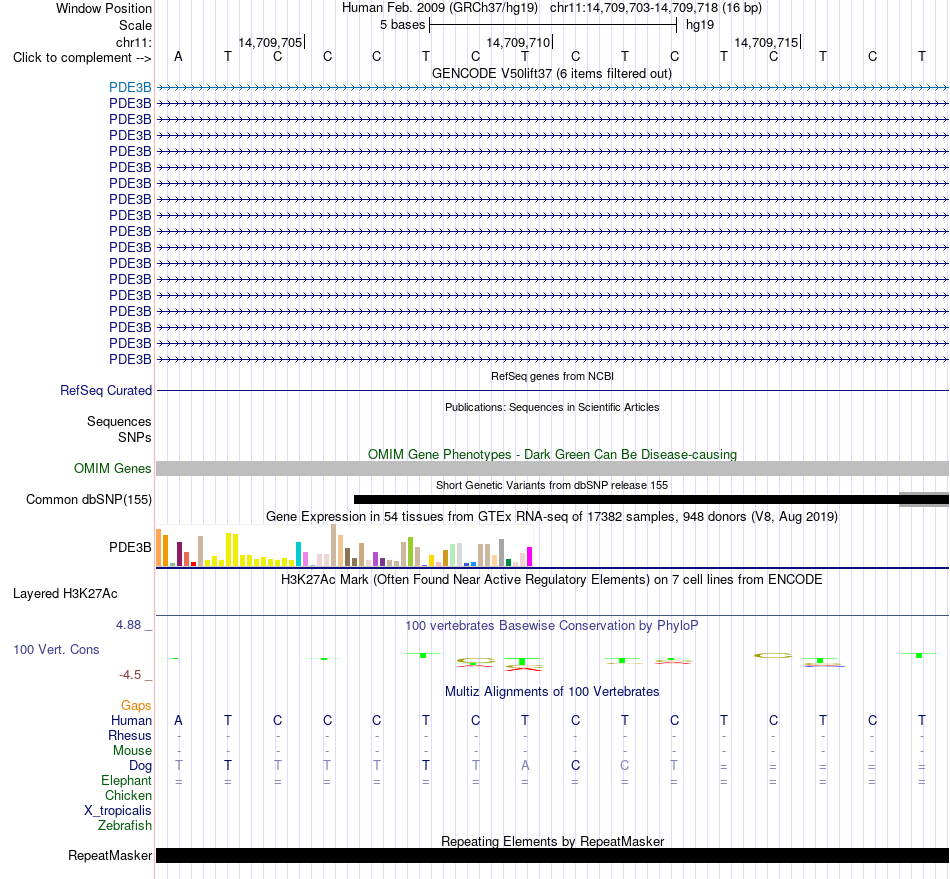
Task: Open the 'Gene Expression in 54 tissues' GTEx title
Action: pos(551,517)
